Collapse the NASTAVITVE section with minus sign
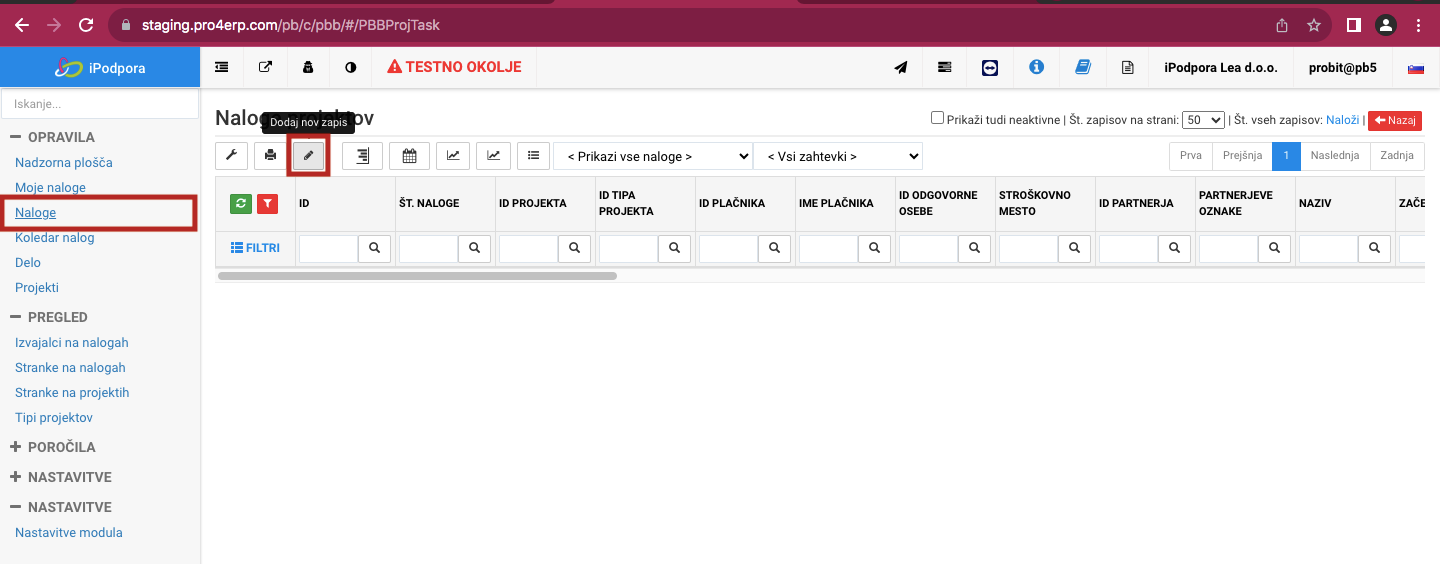1440x564 pixels. [60, 507]
